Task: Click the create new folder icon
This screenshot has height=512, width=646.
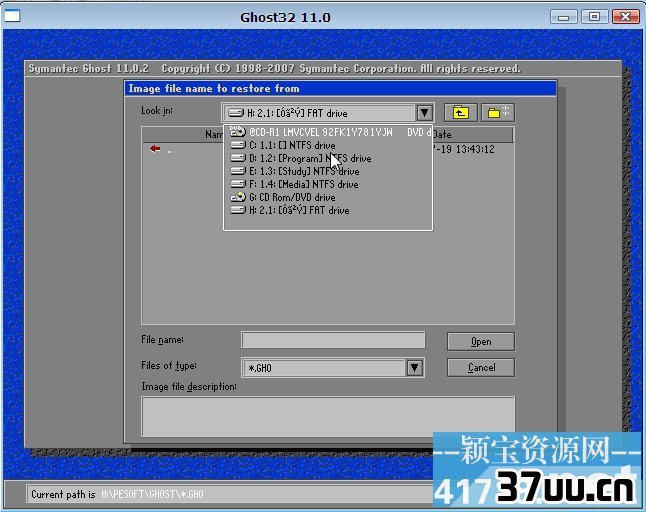Action: tap(498, 112)
